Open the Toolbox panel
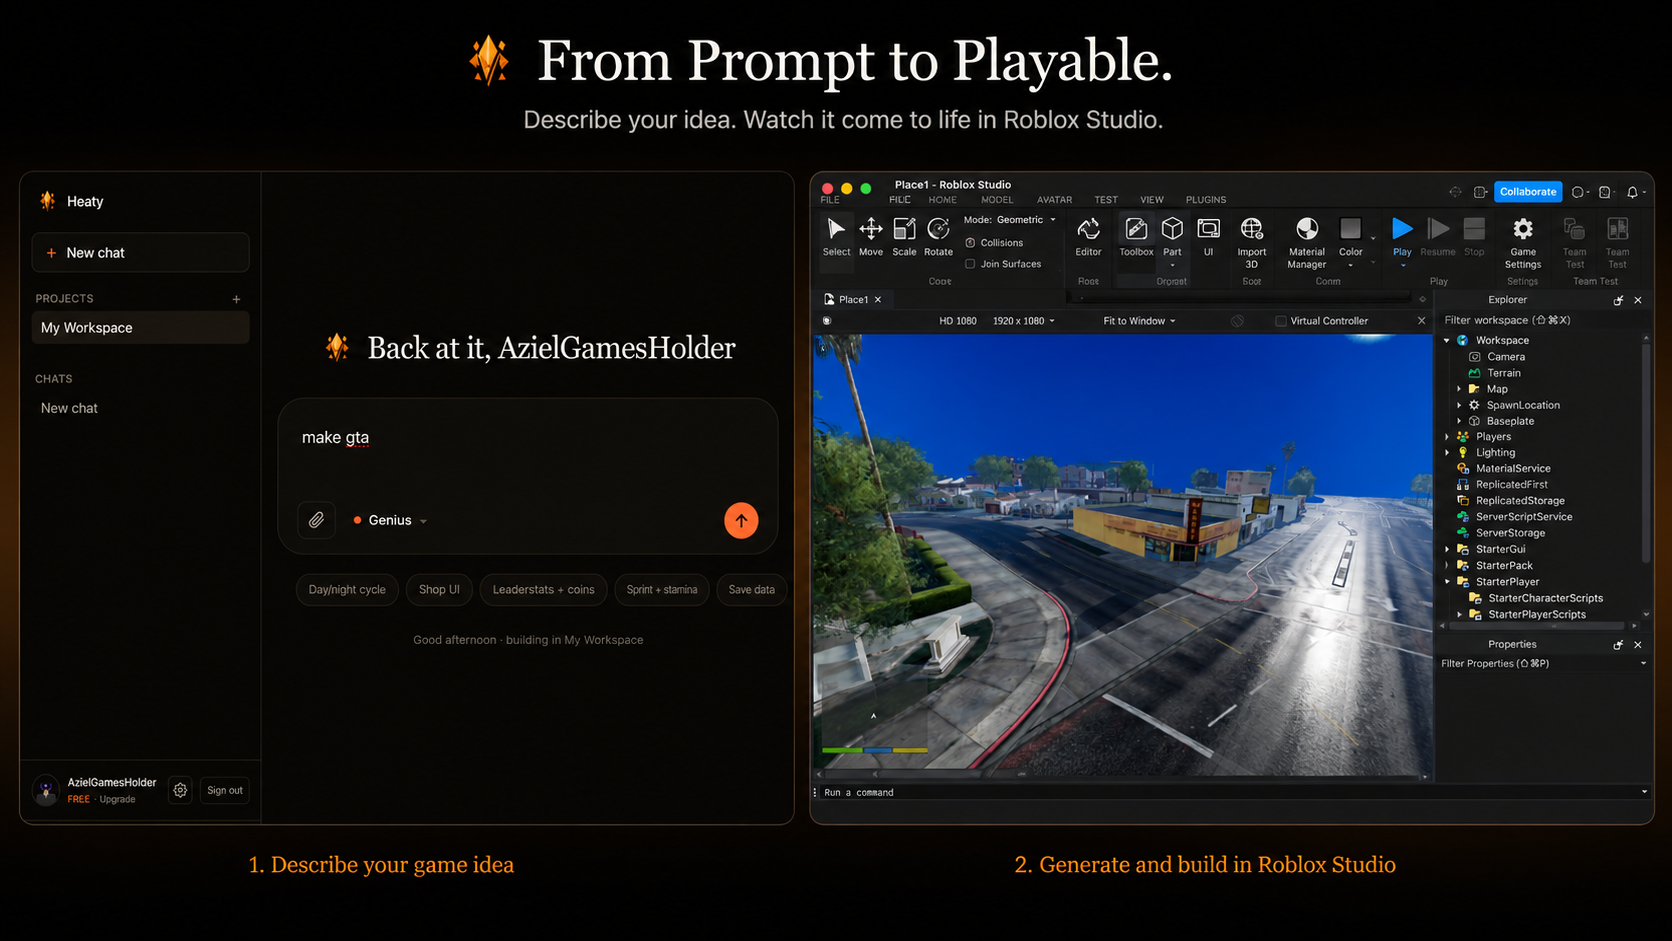The height and width of the screenshot is (941, 1672). 1136,237
